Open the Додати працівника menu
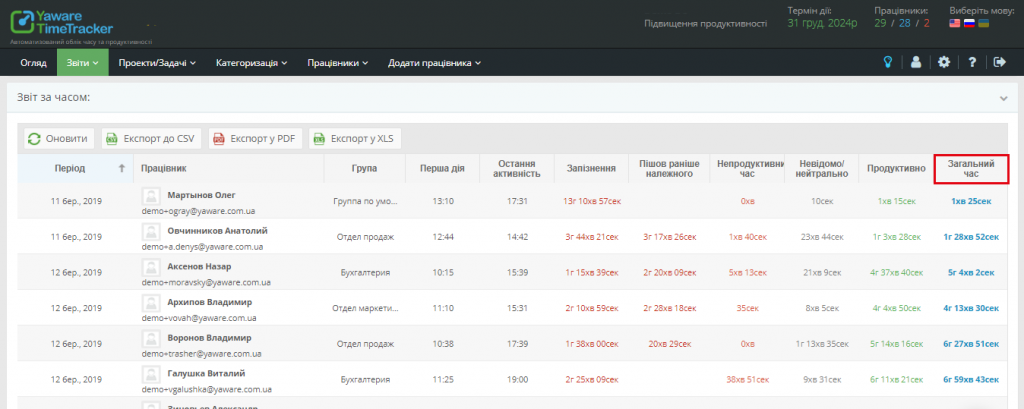This screenshot has height=409, width=1024. (x=435, y=63)
